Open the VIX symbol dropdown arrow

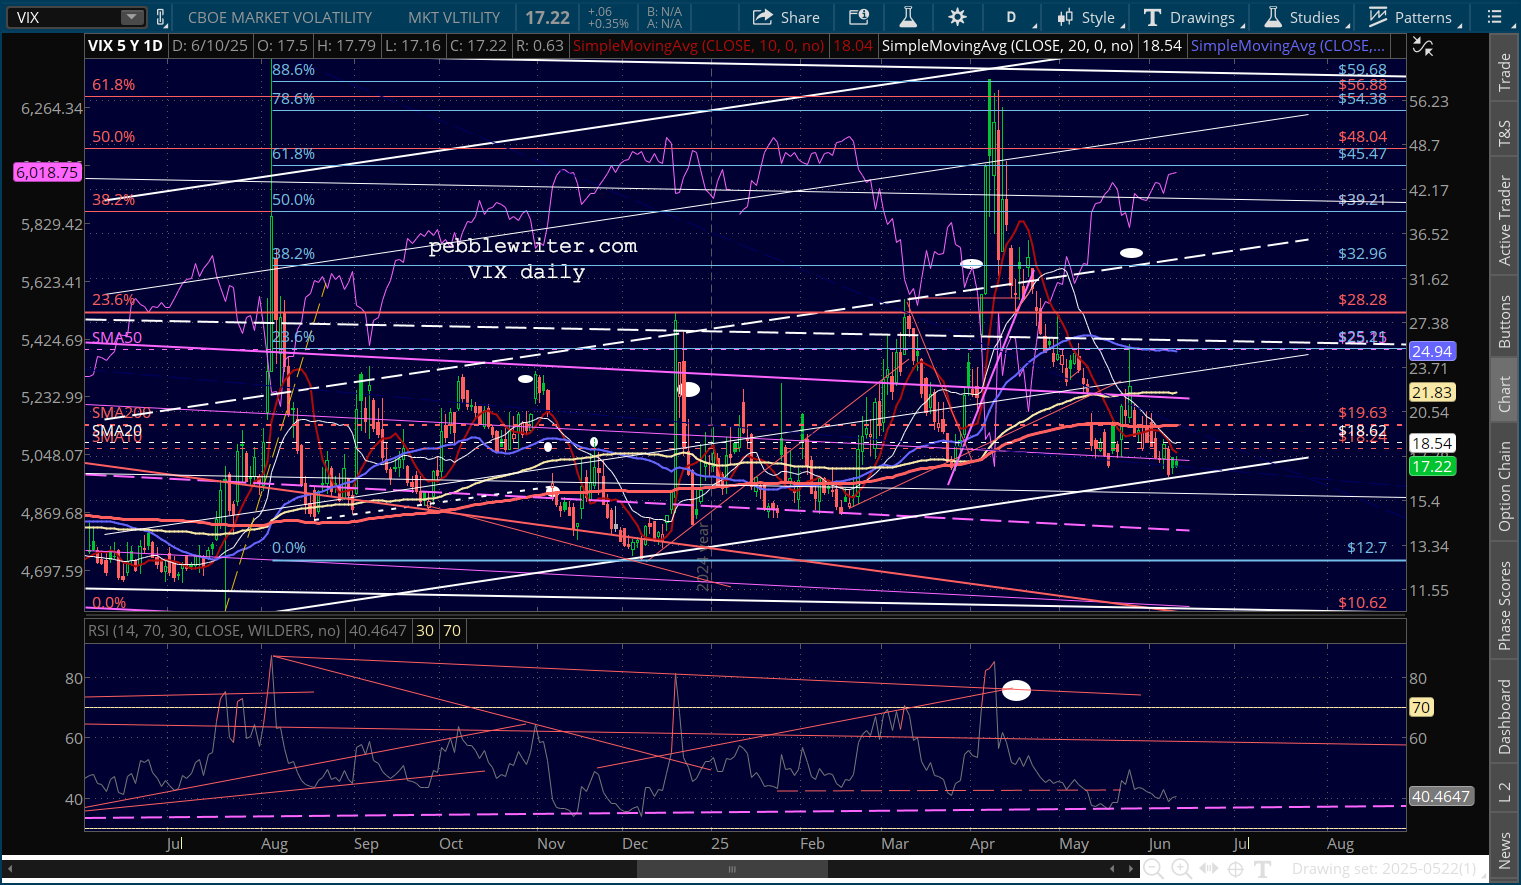tap(132, 17)
